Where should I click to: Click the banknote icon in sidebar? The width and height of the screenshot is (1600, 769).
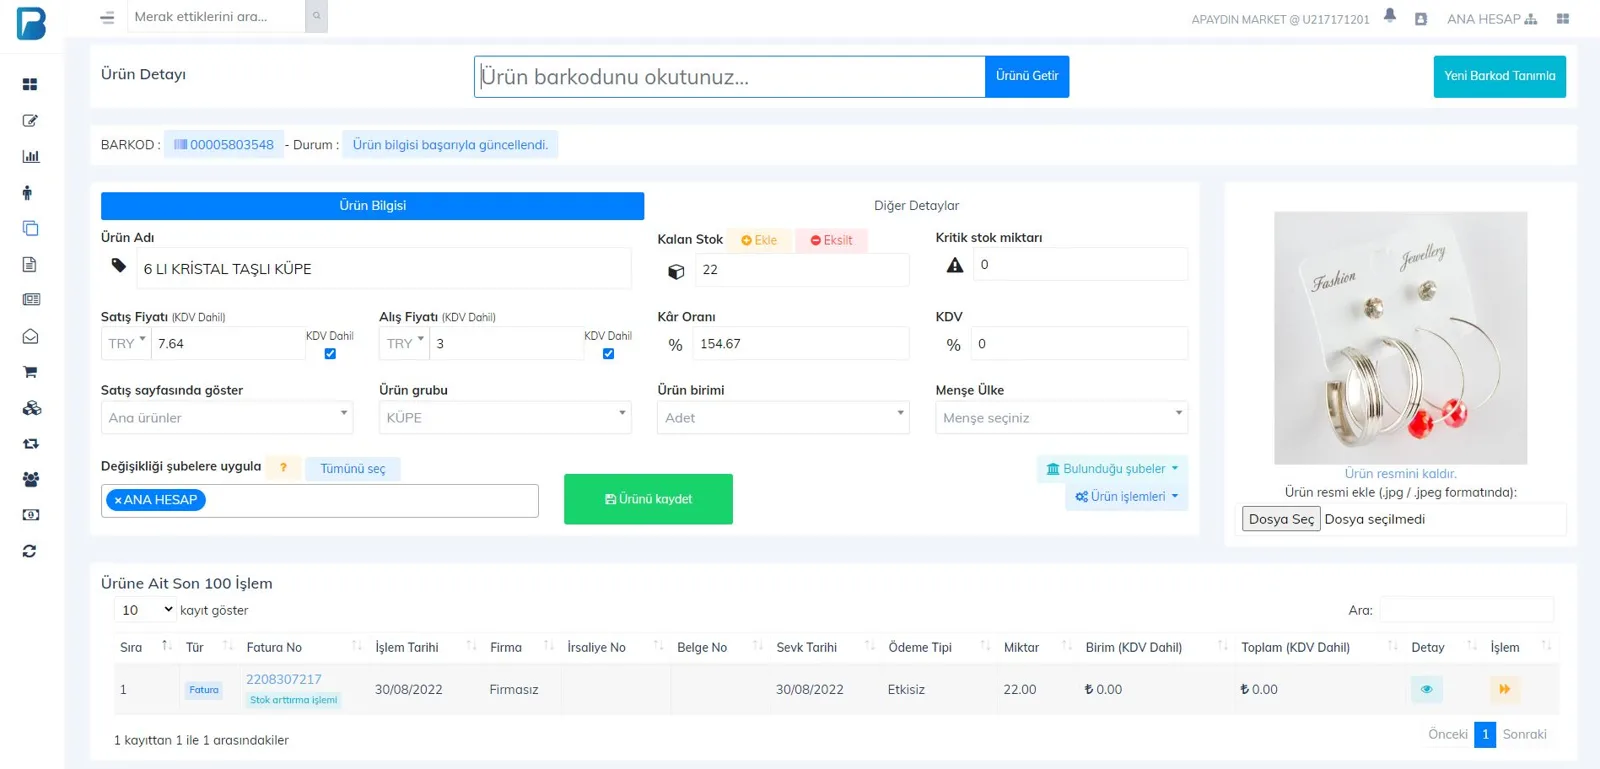point(31,515)
